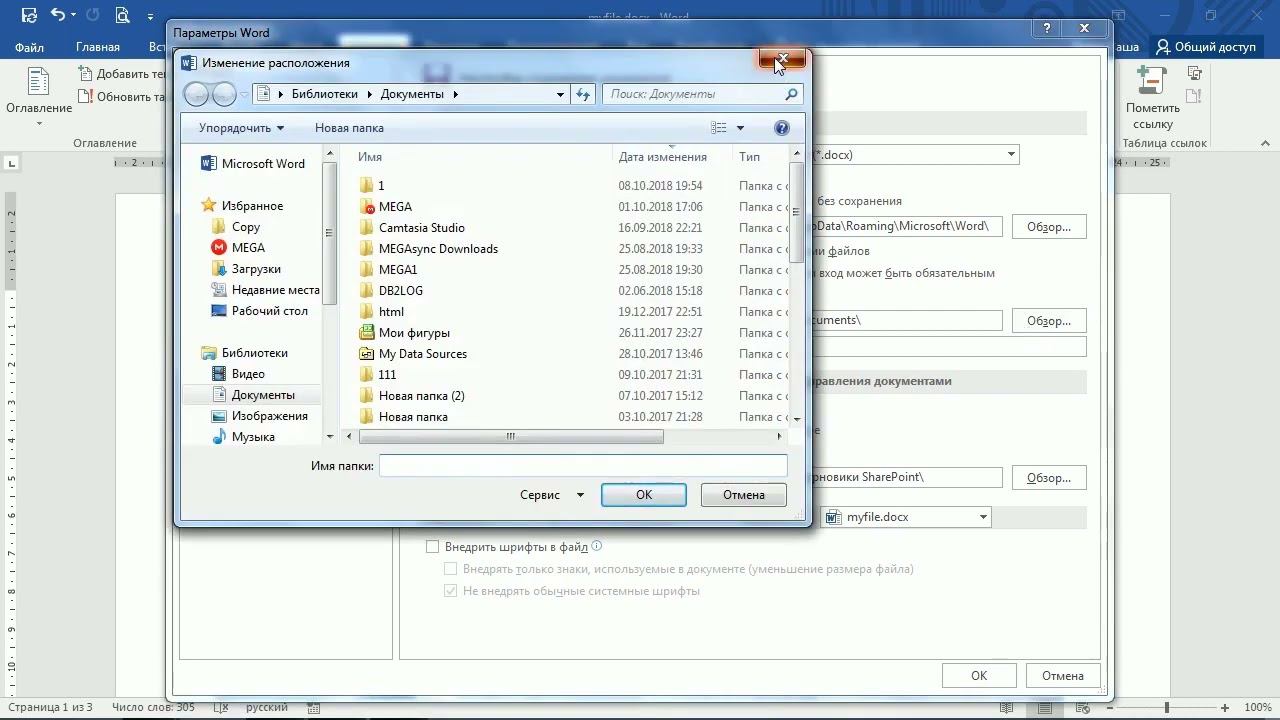
Task: Click the search magnifier icon
Action: [x=791, y=94]
